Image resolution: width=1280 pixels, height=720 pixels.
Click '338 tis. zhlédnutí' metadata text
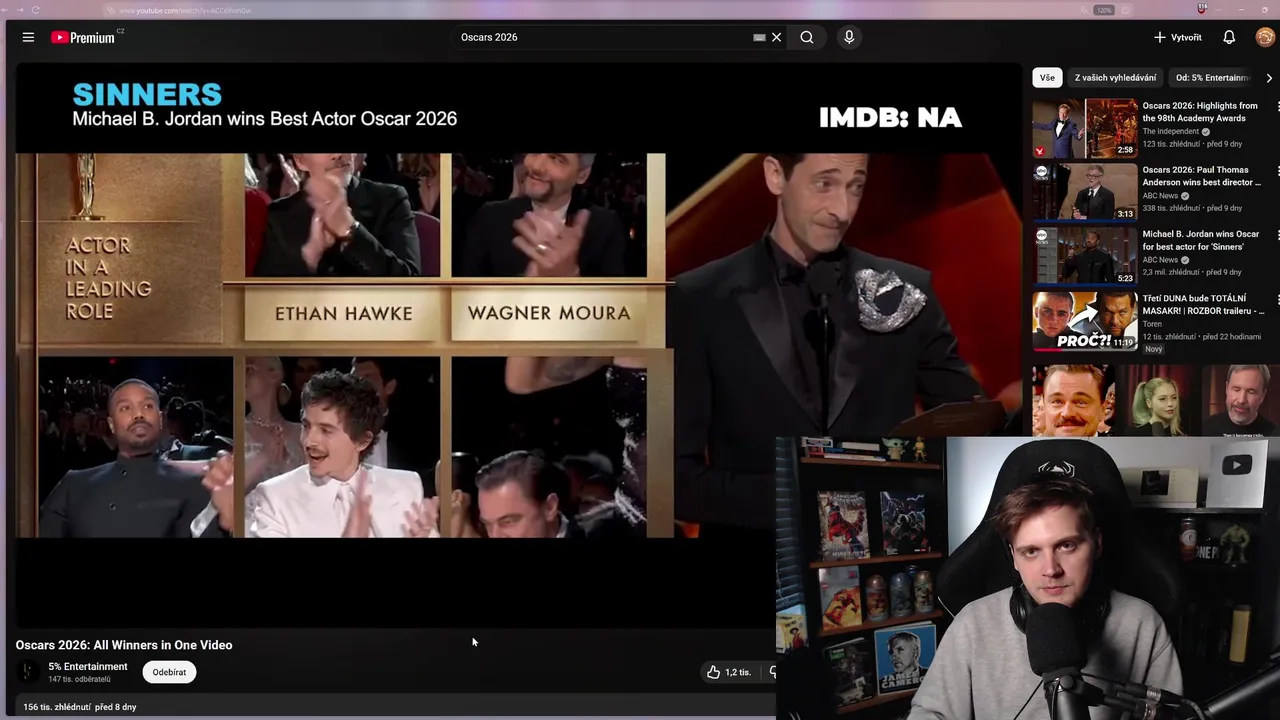1171,208
